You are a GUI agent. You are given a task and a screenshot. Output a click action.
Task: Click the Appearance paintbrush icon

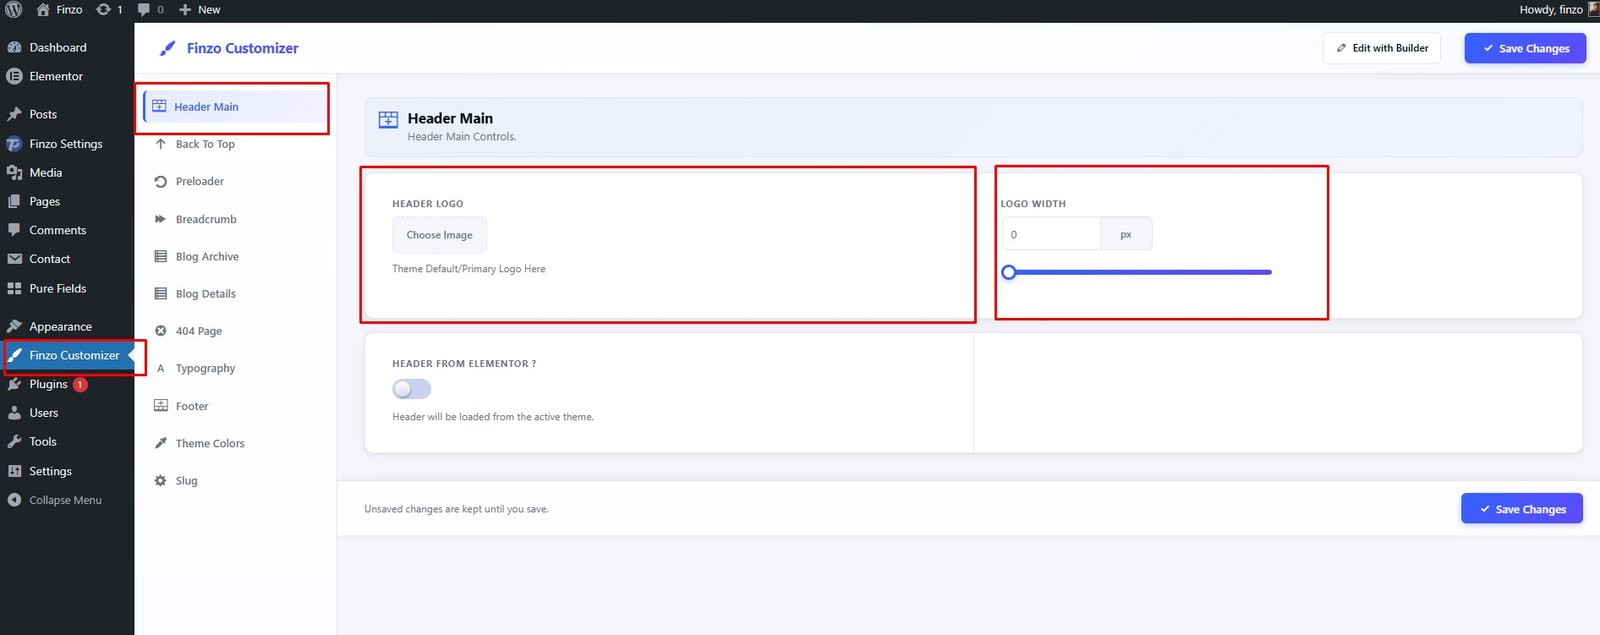click(14, 326)
